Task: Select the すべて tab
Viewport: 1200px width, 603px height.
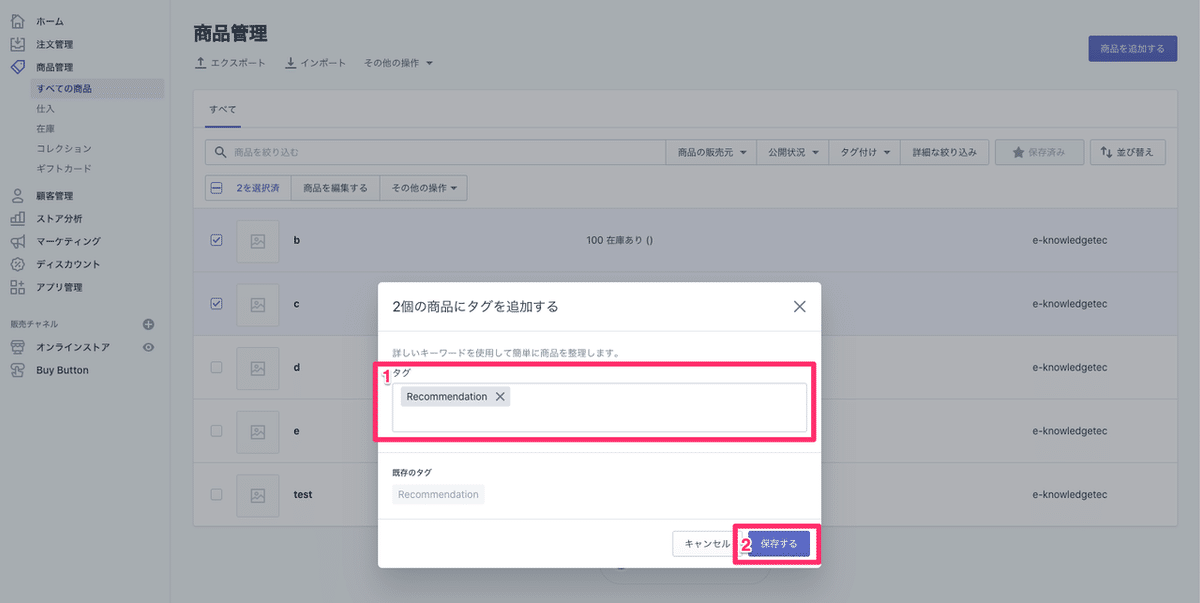Action: point(222,108)
